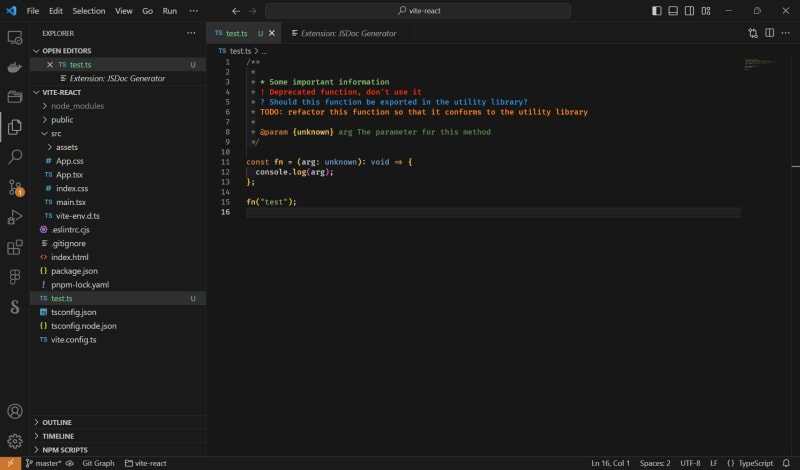Image resolution: width=800 pixels, height=470 pixels.
Task: Toggle the bottom panel visibility
Action: 673,11
